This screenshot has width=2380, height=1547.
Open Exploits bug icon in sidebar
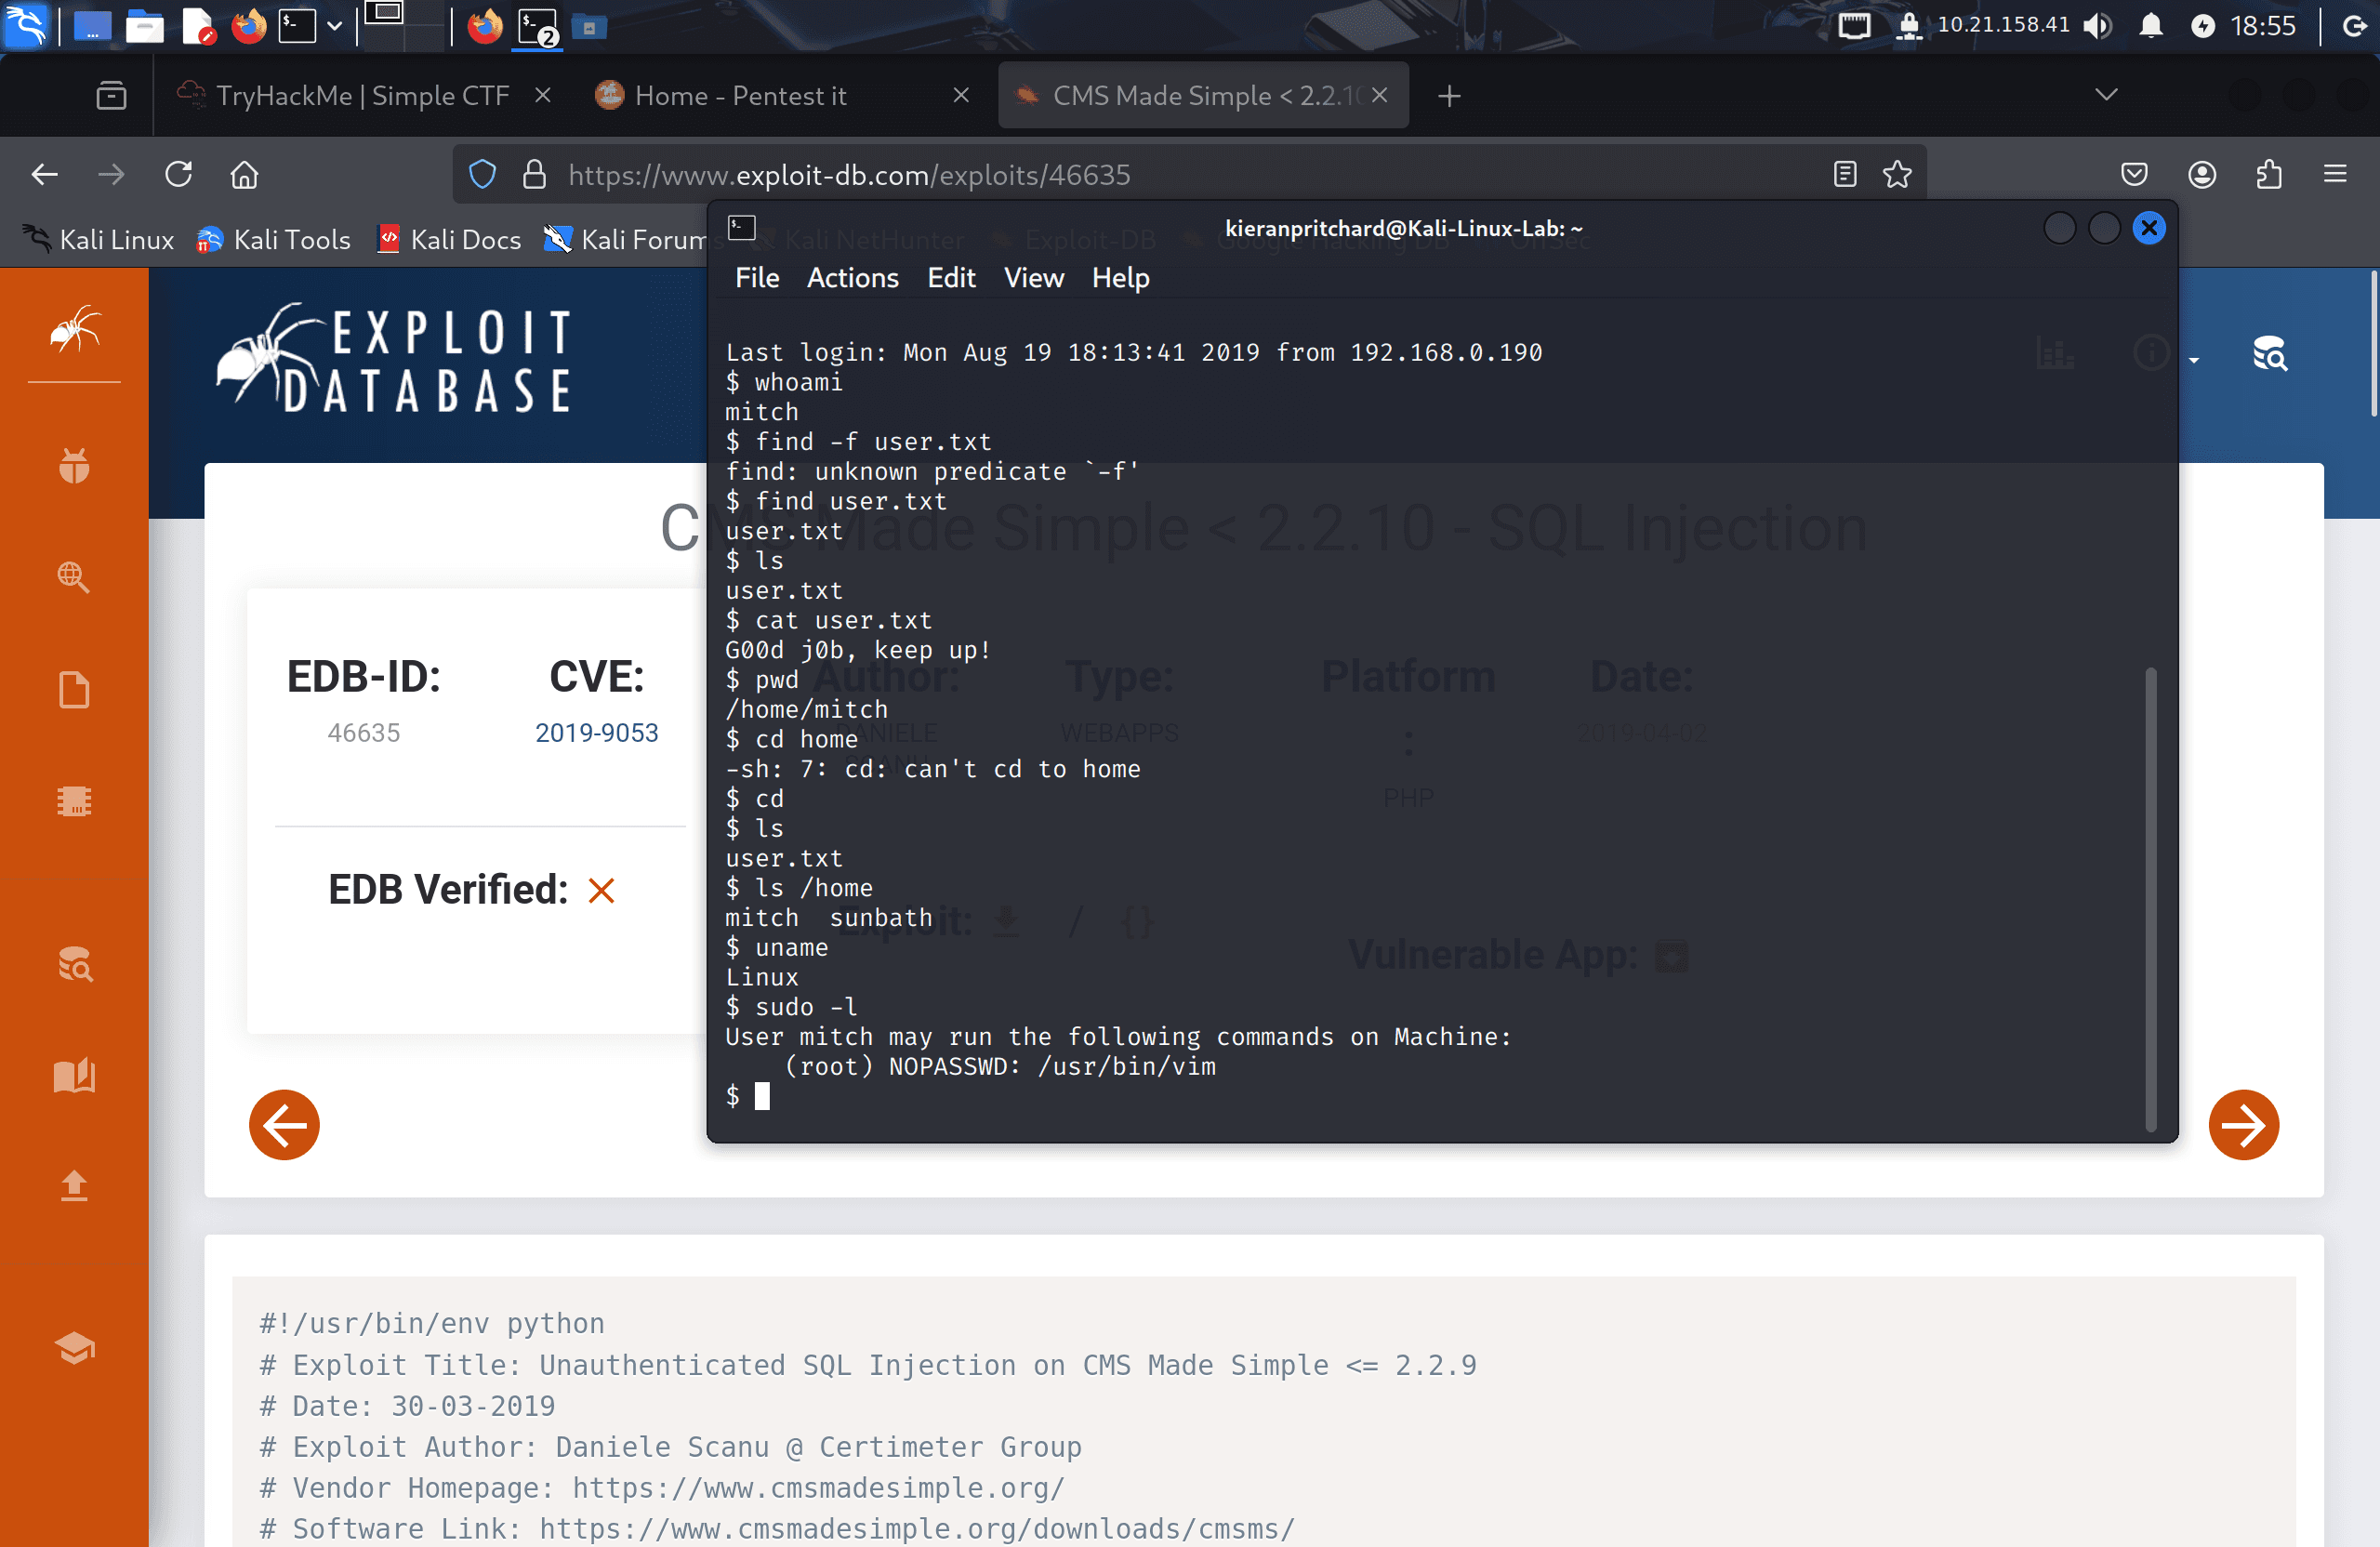[74, 465]
